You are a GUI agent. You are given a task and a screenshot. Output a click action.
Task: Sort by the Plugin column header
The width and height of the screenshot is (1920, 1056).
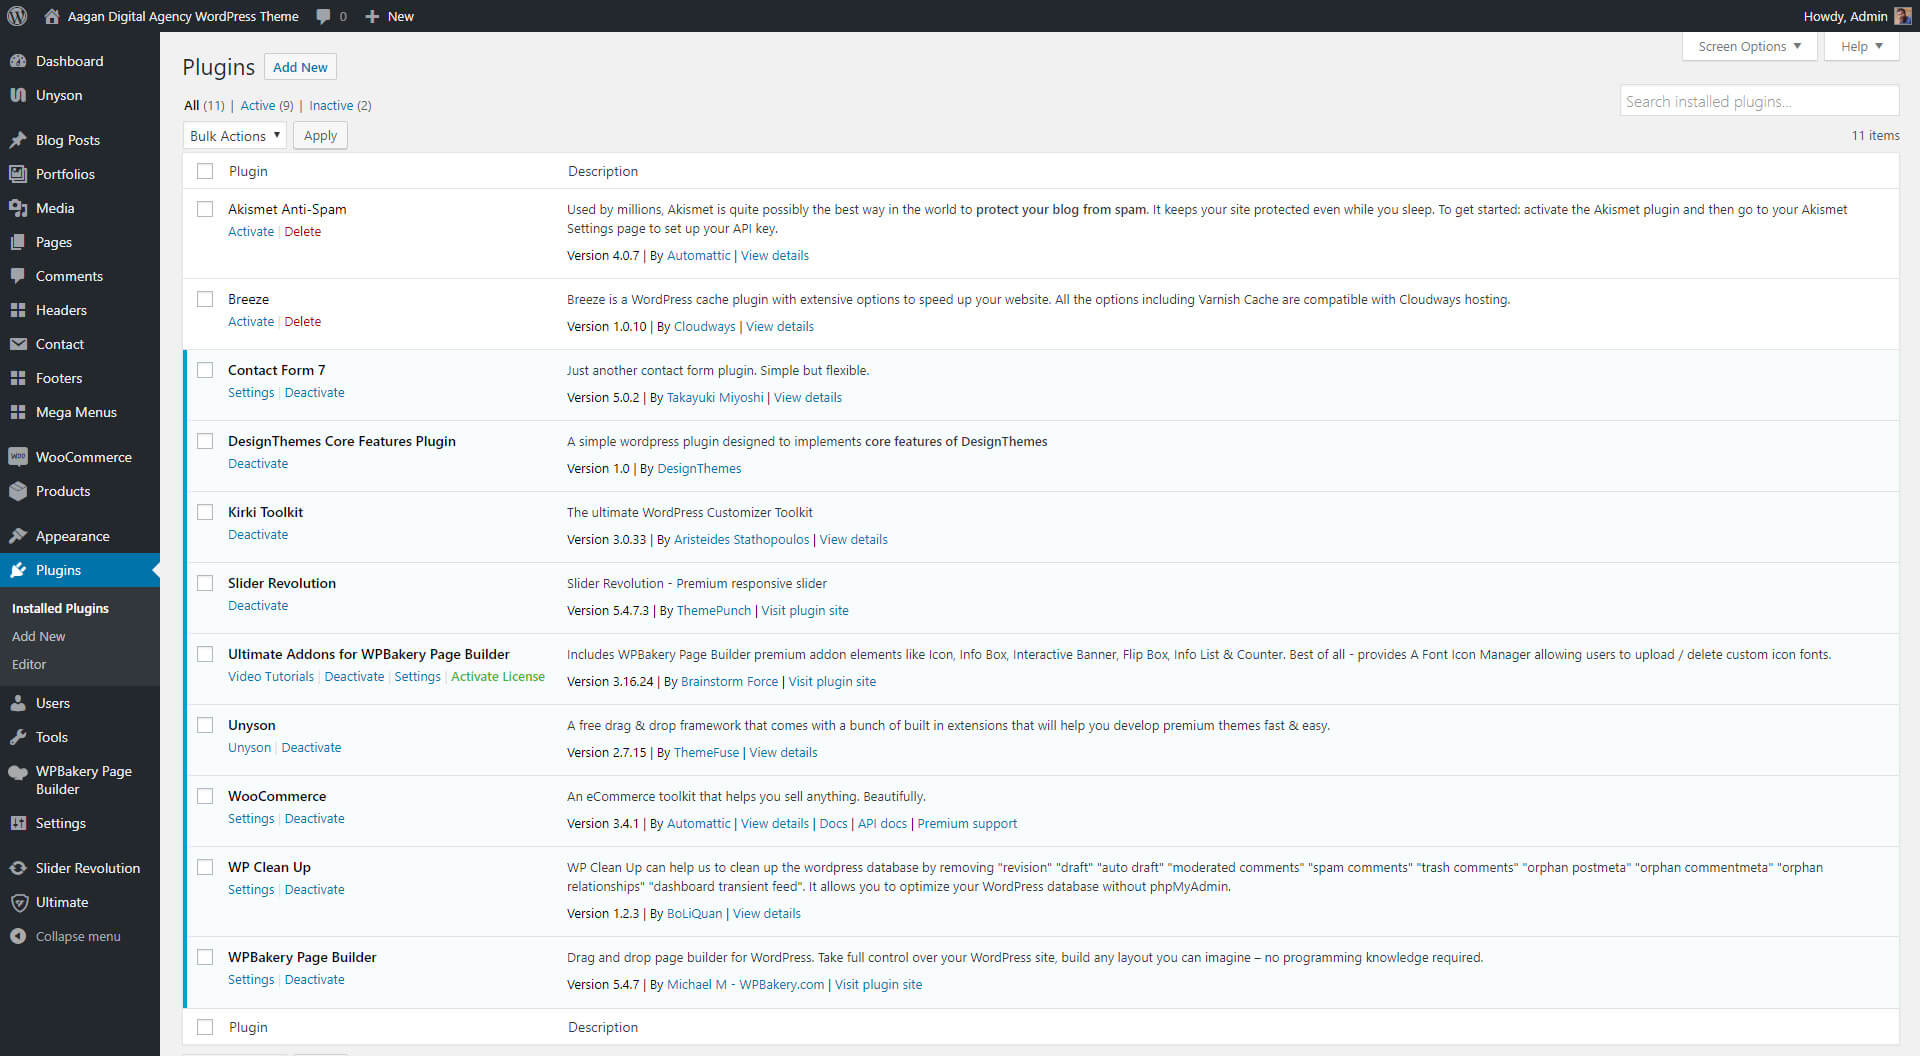[248, 171]
